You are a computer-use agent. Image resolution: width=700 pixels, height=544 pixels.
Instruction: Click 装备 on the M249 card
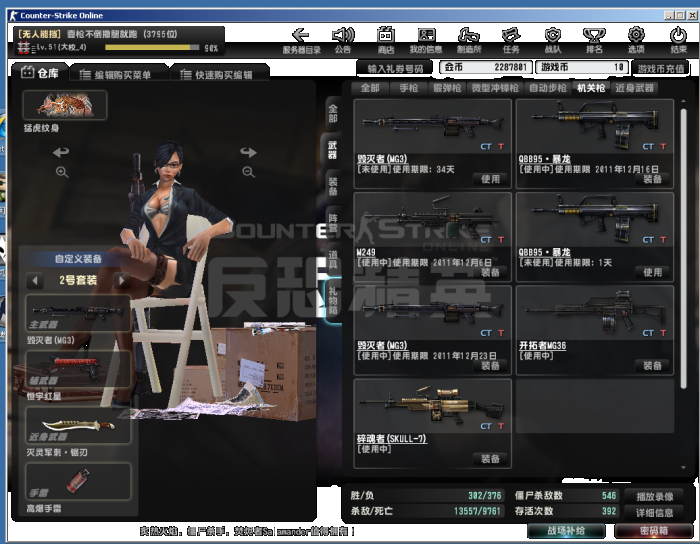[x=490, y=272]
